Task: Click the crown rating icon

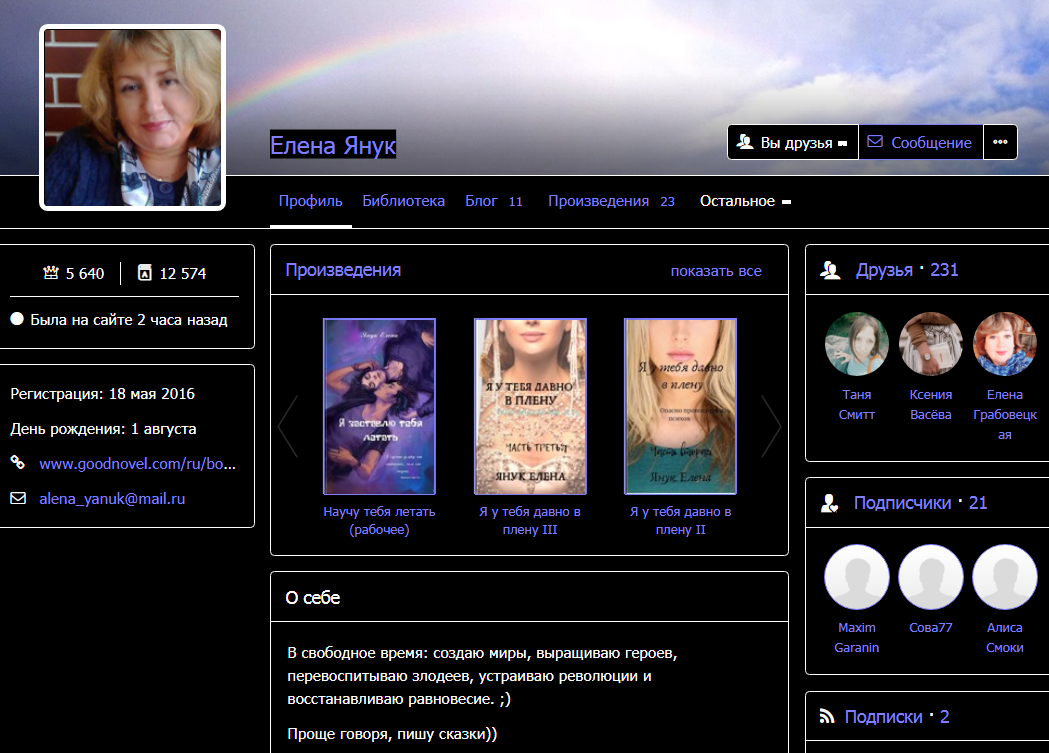Action: coord(51,273)
